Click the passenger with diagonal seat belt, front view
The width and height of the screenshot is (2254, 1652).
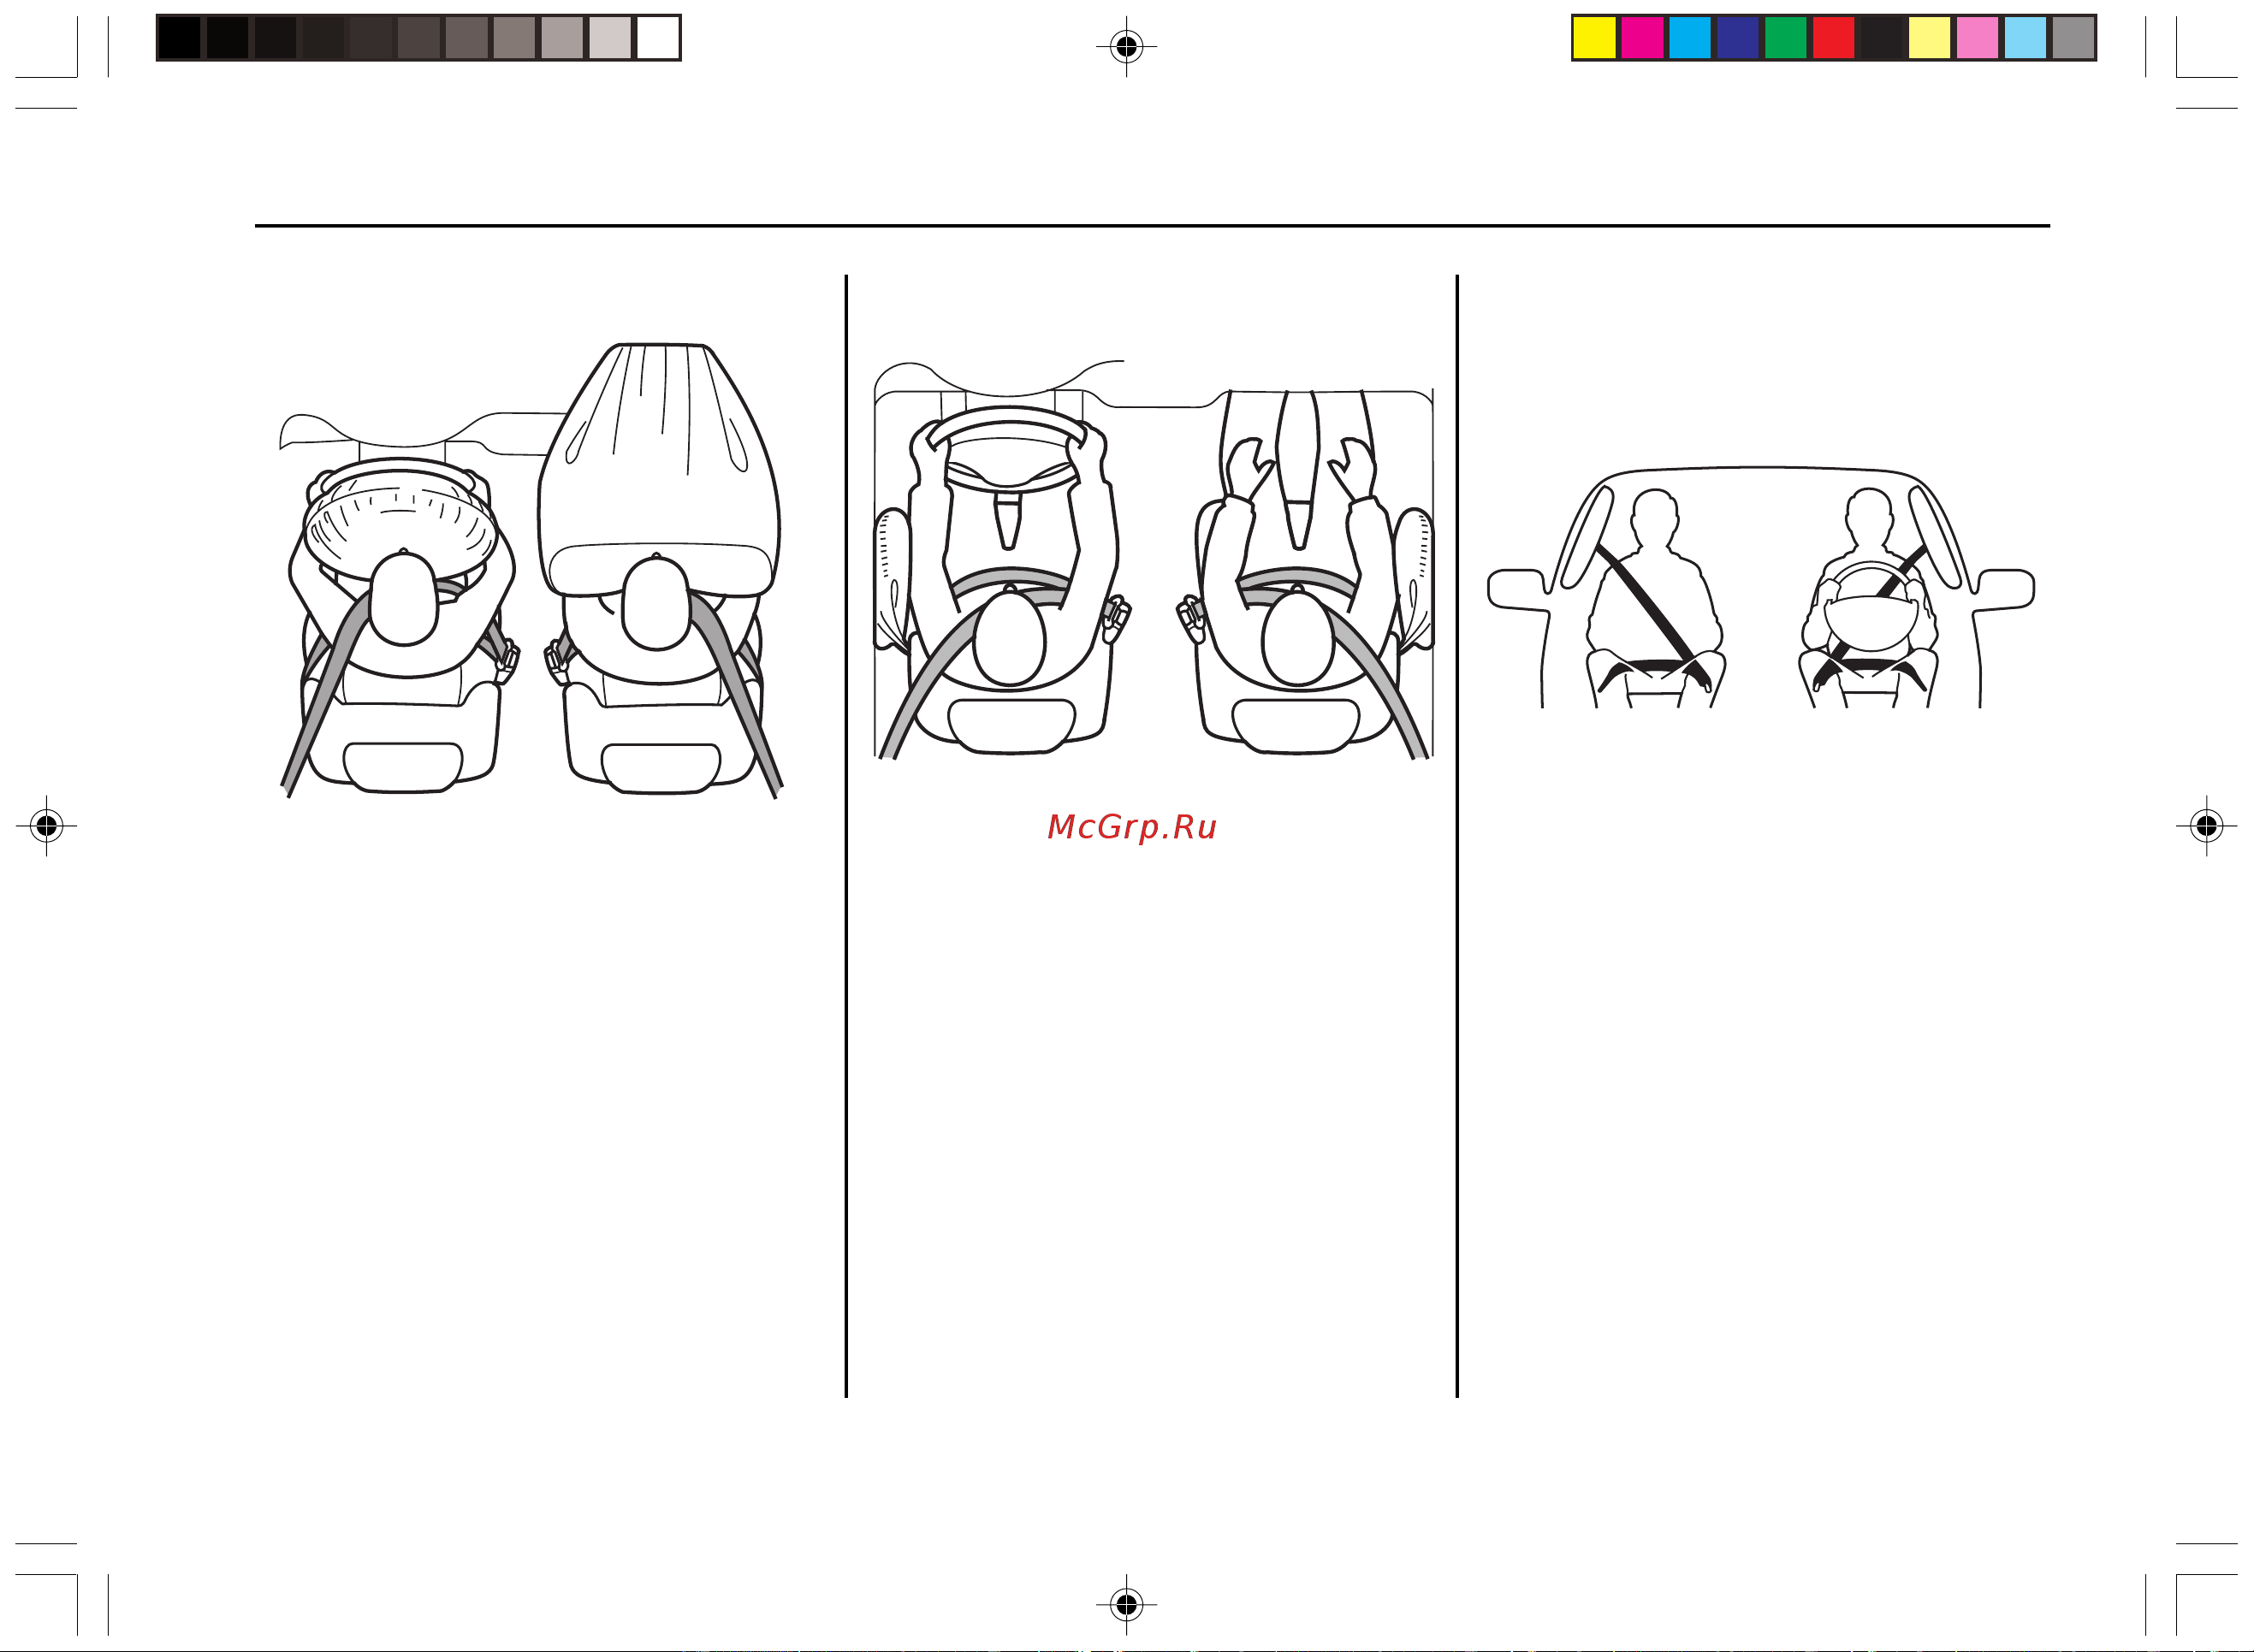click(x=1654, y=598)
